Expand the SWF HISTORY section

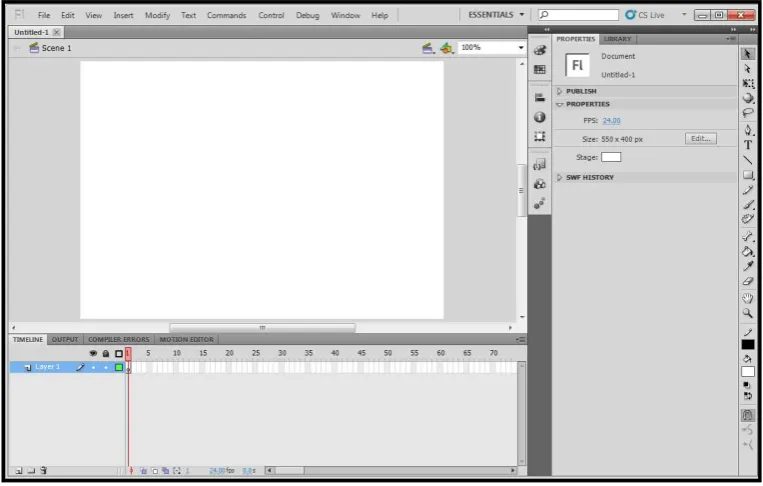pos(559,177)
